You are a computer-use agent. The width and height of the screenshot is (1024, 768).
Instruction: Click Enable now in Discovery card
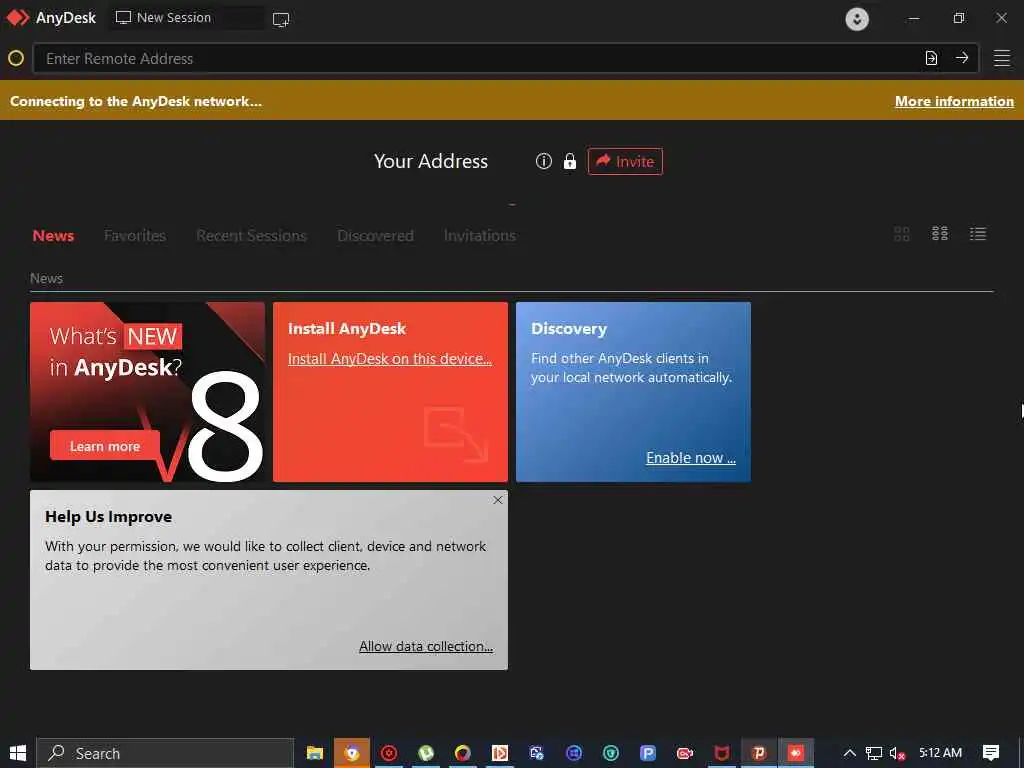[691, 458]
